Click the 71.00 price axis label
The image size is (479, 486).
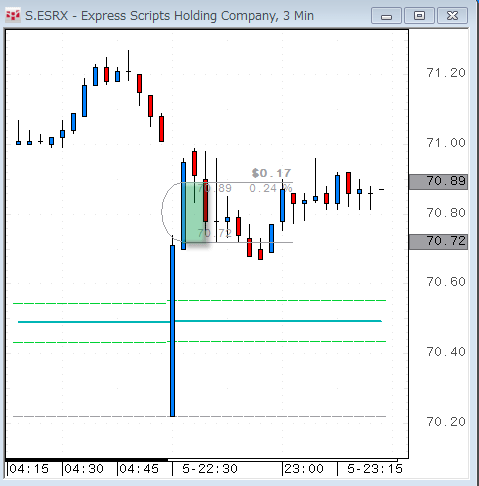[446, 143]
